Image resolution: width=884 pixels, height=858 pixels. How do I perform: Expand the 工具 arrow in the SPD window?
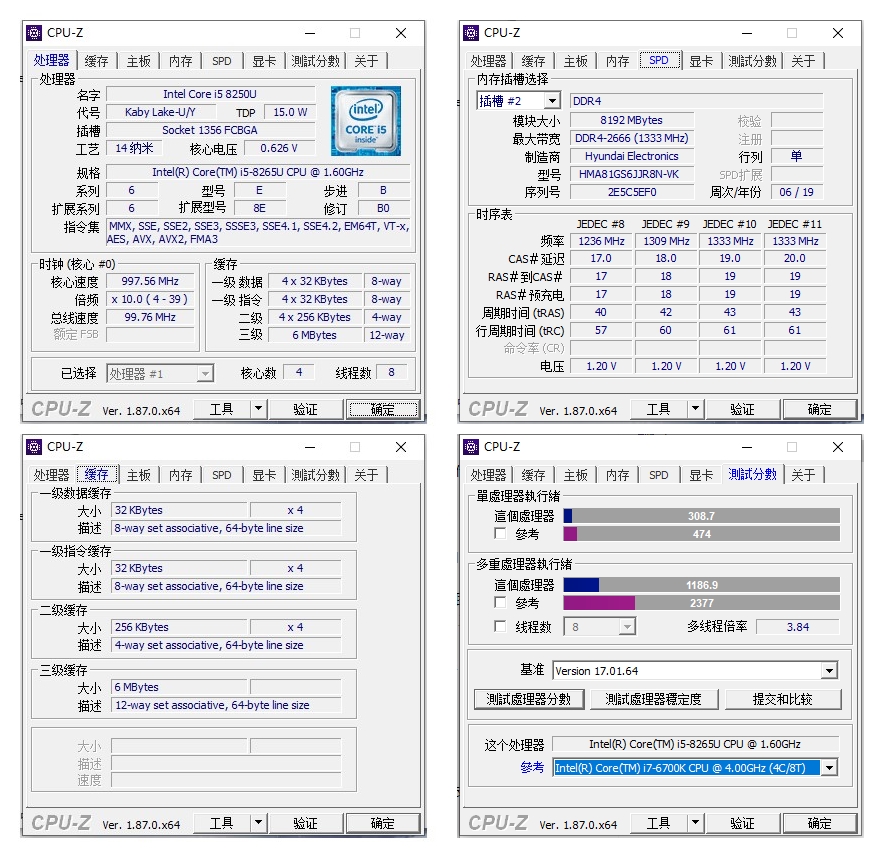point(695,409)
